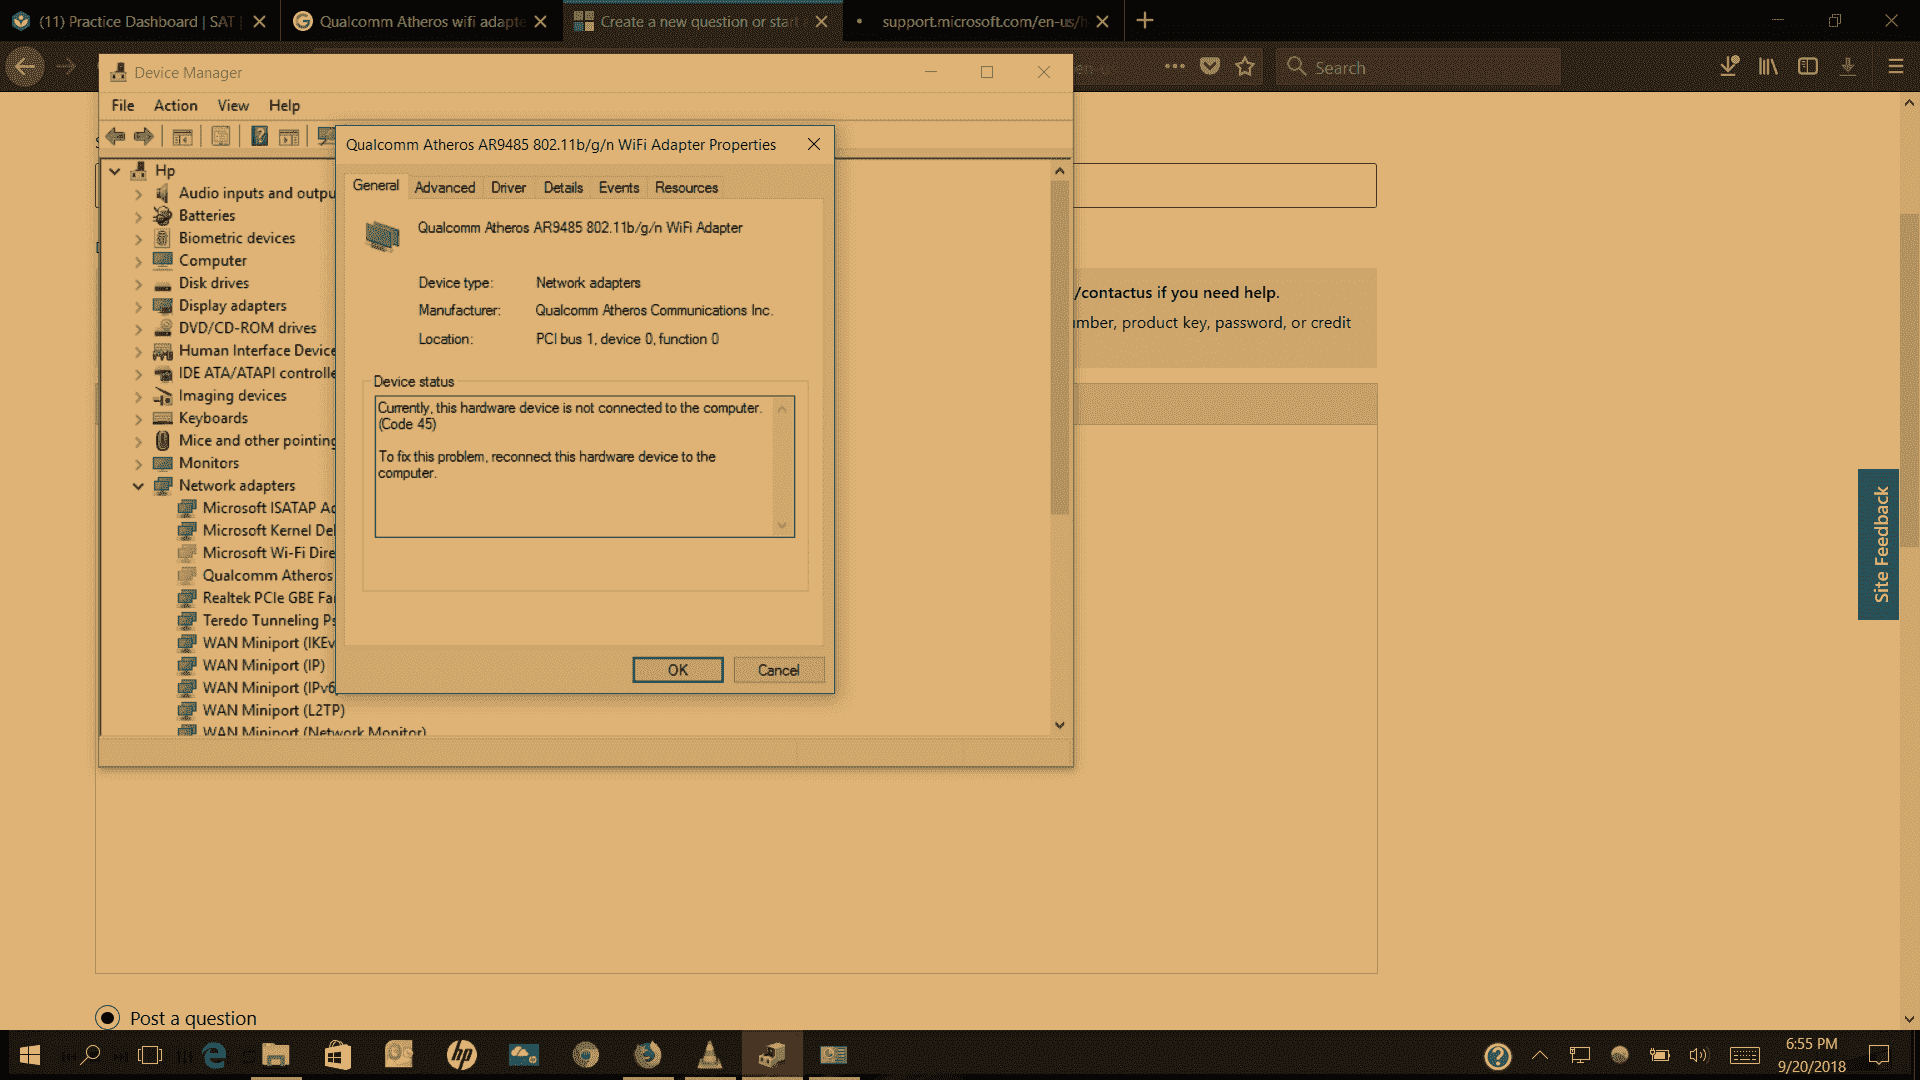Image resolution: width=1920 pixels, height=1080 pixels.
Task: Click the Site Feedback button
Action: coord(1879,545)
